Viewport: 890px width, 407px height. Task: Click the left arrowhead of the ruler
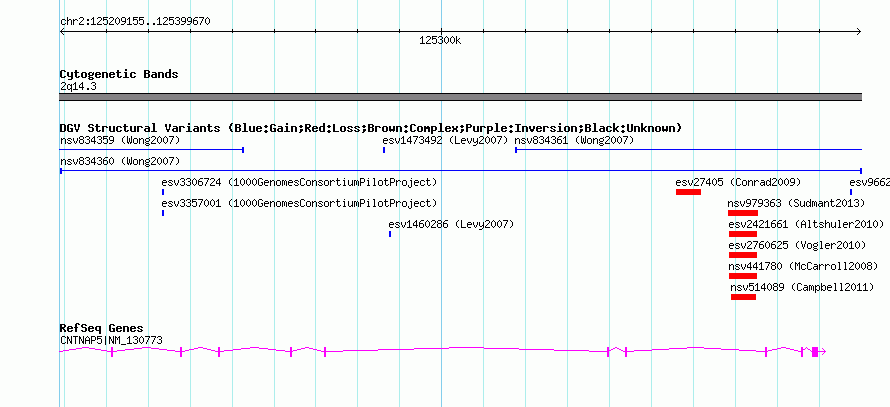coord(62,32)
